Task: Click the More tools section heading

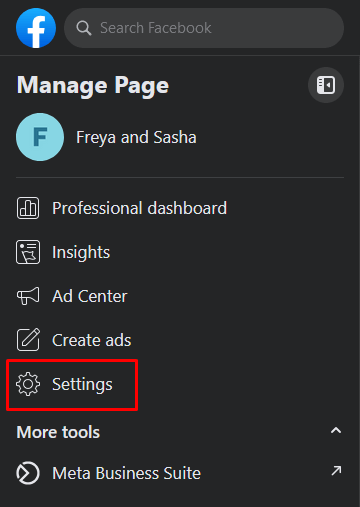Action: [x=58, y=432]
